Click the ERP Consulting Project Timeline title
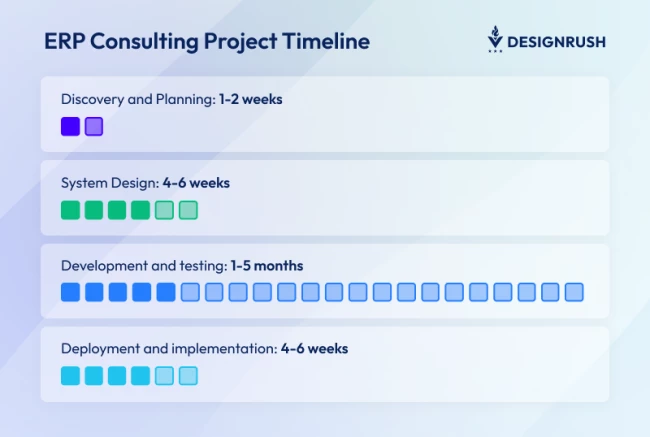Image resolution: width=650 pixels, height=437 pixels. [x=207, y=42]
